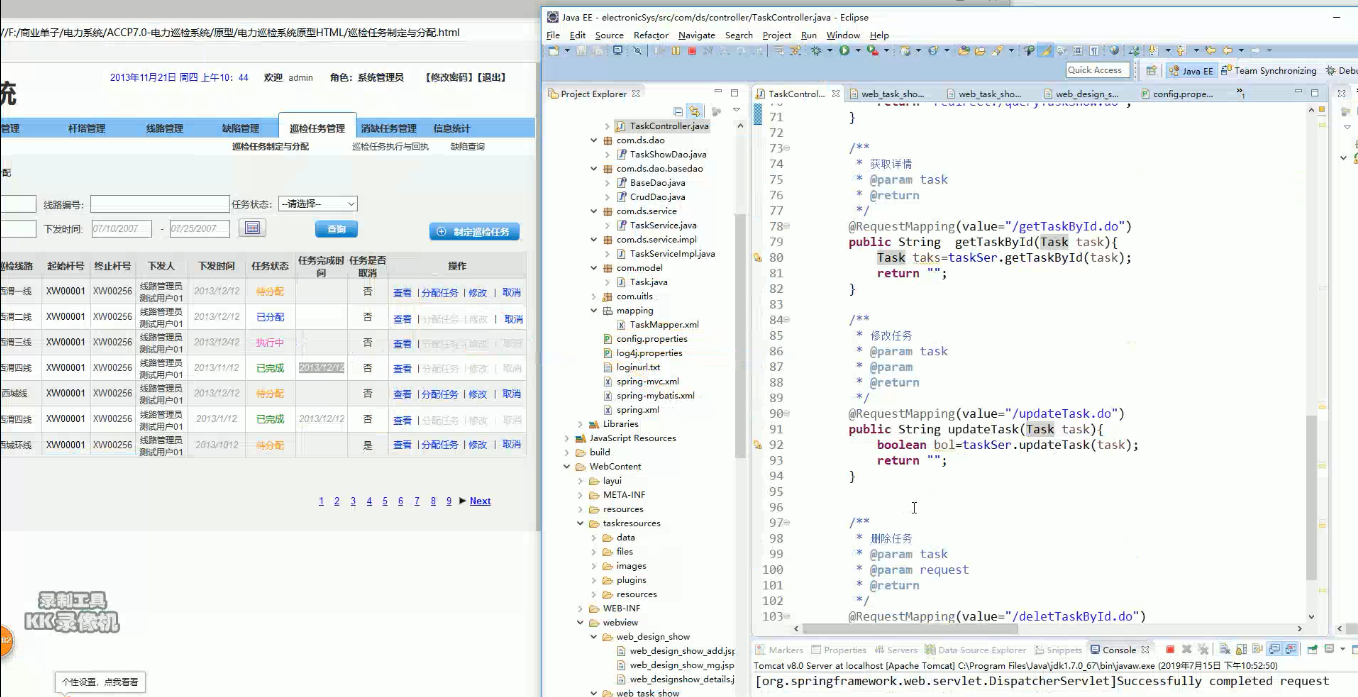
Task: Minimize the Project Explorer view
Action: (718, 93)
